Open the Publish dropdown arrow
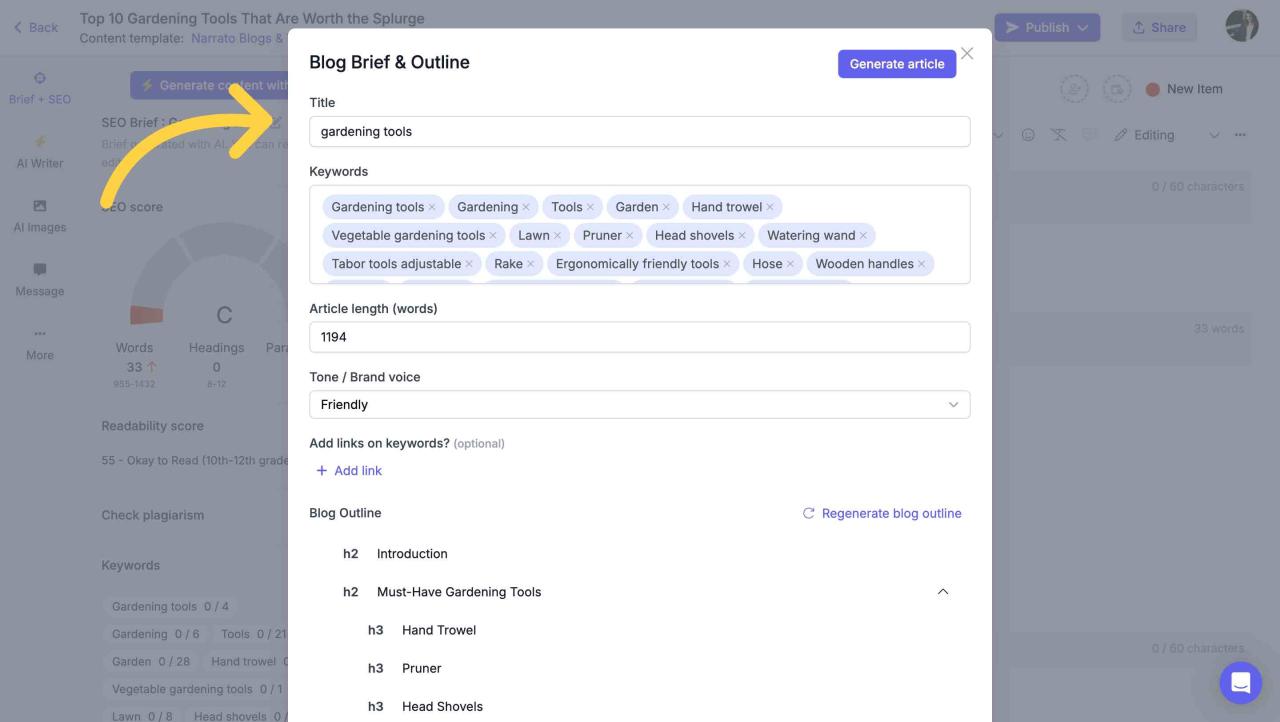This screenshot has width=1280, height=722. [x=1081, y=27]
